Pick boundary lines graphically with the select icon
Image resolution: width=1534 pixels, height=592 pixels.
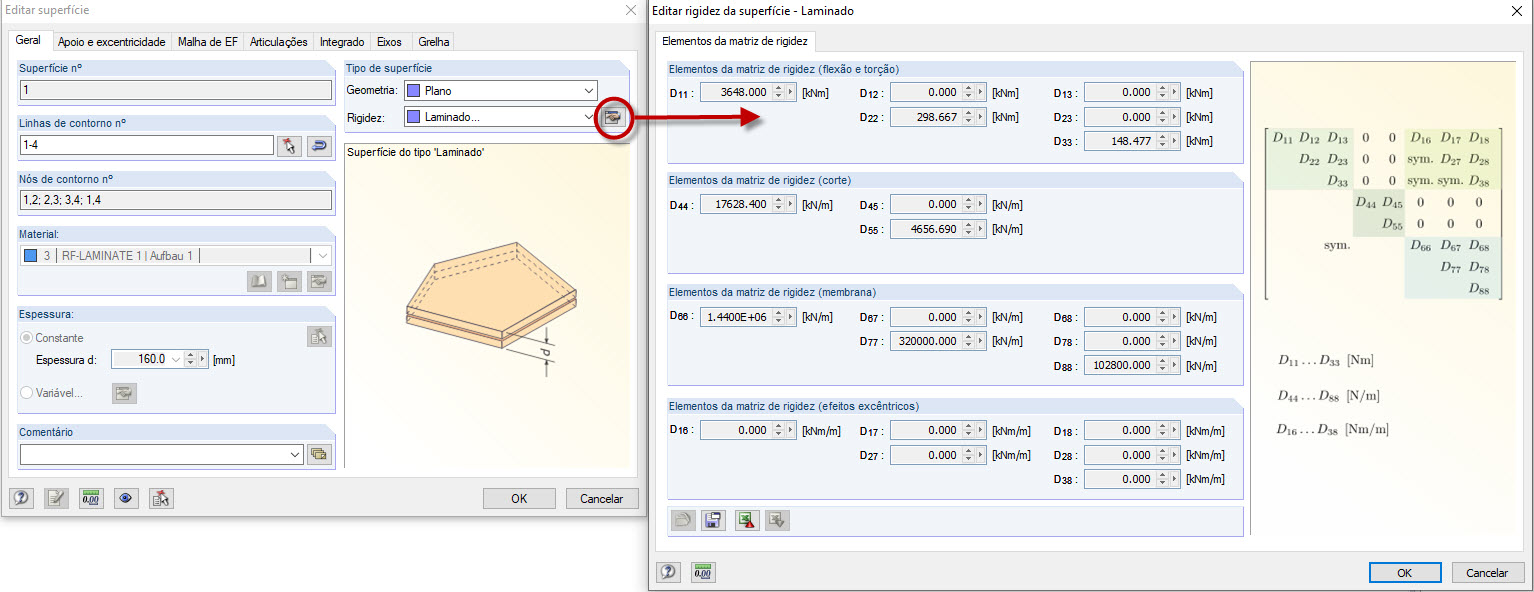click(288, 144)
